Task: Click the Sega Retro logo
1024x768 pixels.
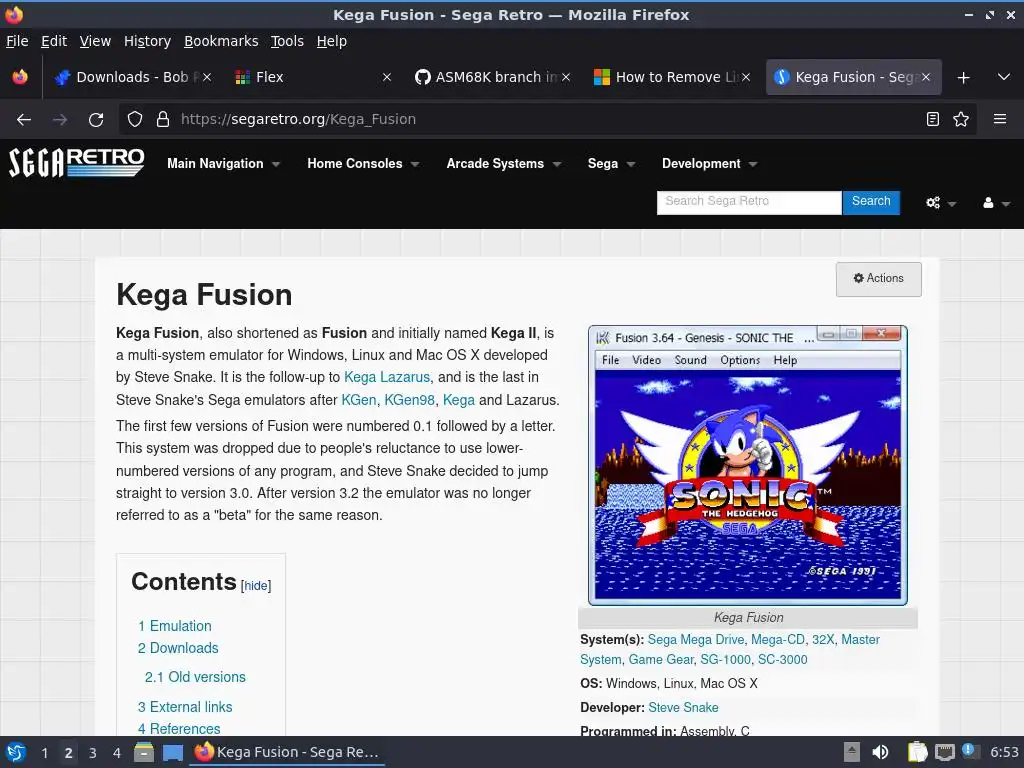Action: pyautogui.click(x=76, y=163)
